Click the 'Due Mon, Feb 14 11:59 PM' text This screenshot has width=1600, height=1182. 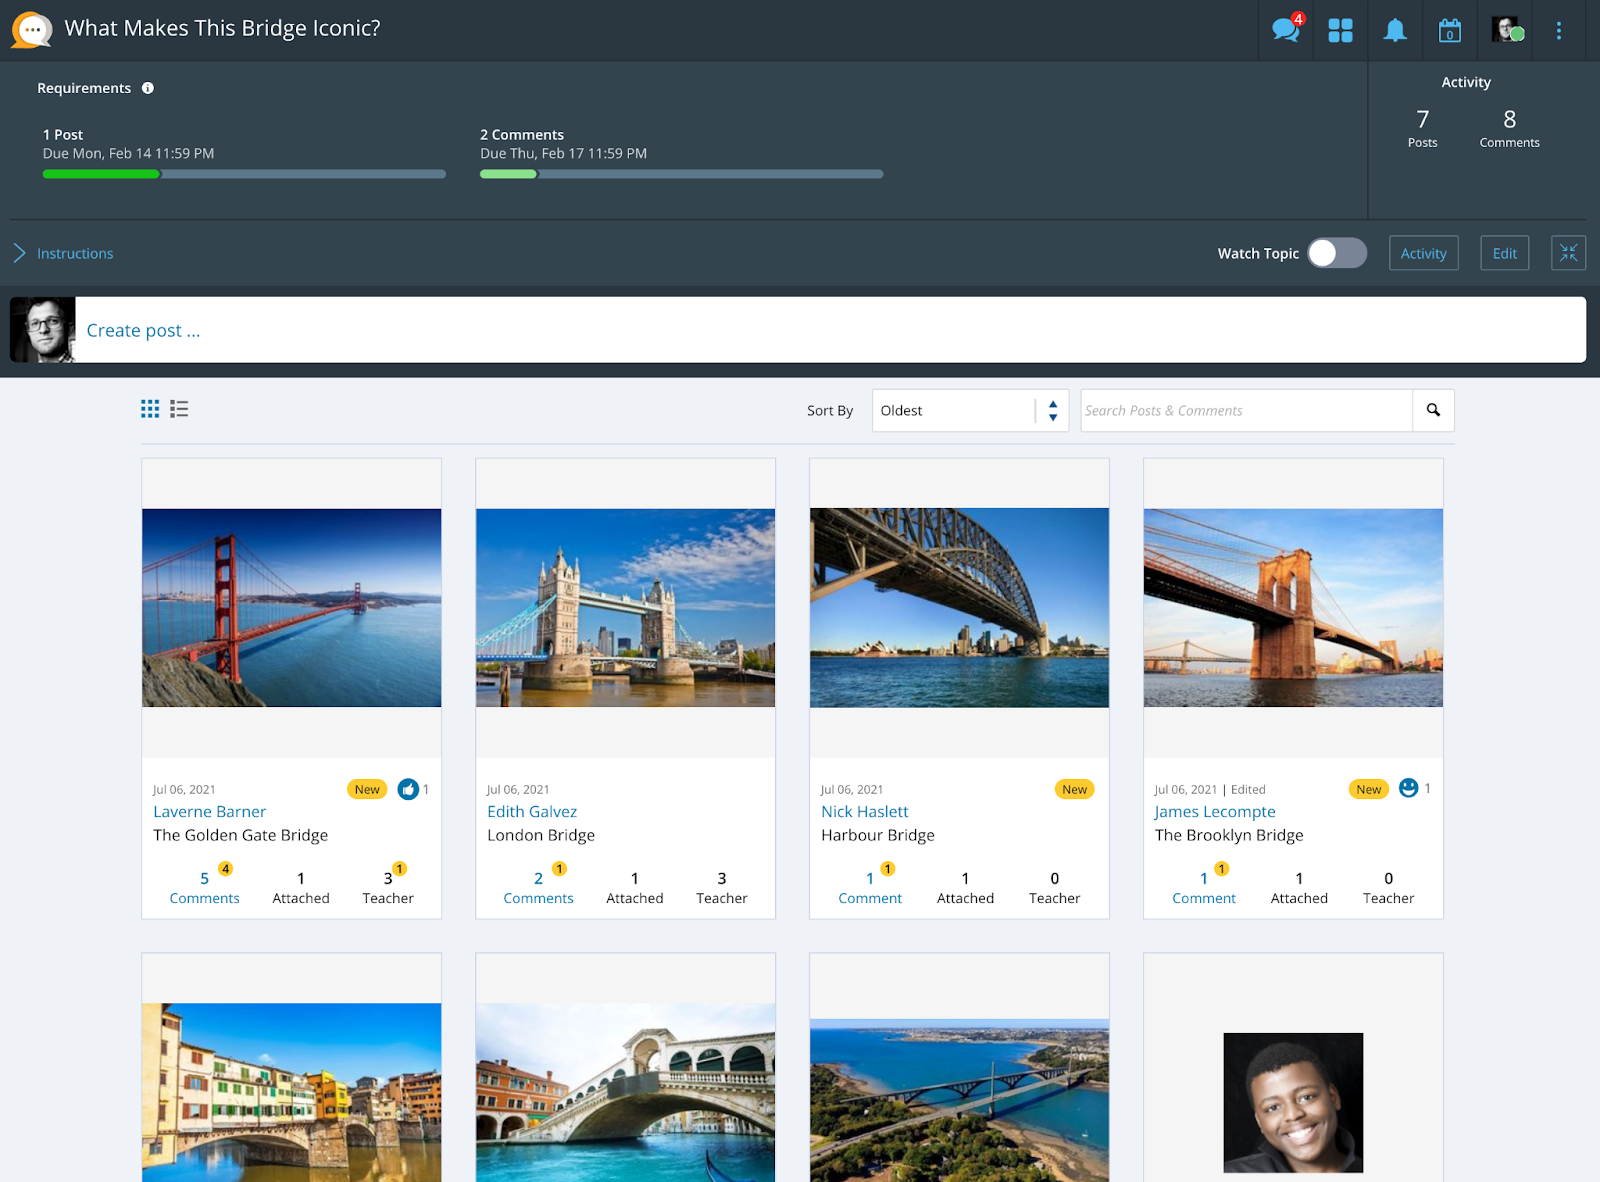(128, 153)
